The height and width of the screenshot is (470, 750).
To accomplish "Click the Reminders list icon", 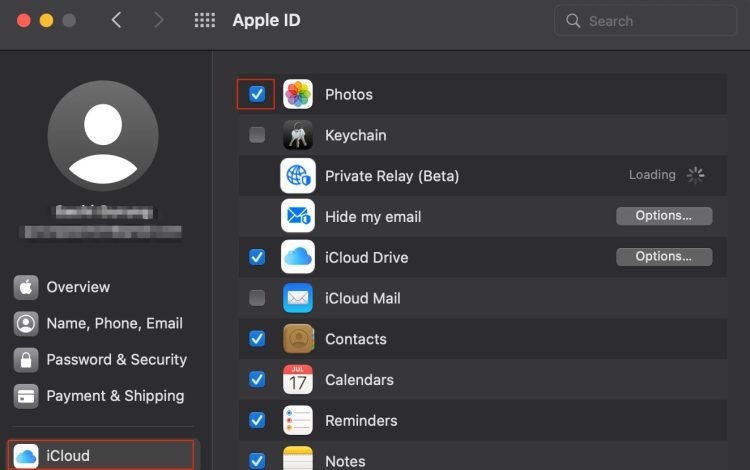I will click(298, 420).
